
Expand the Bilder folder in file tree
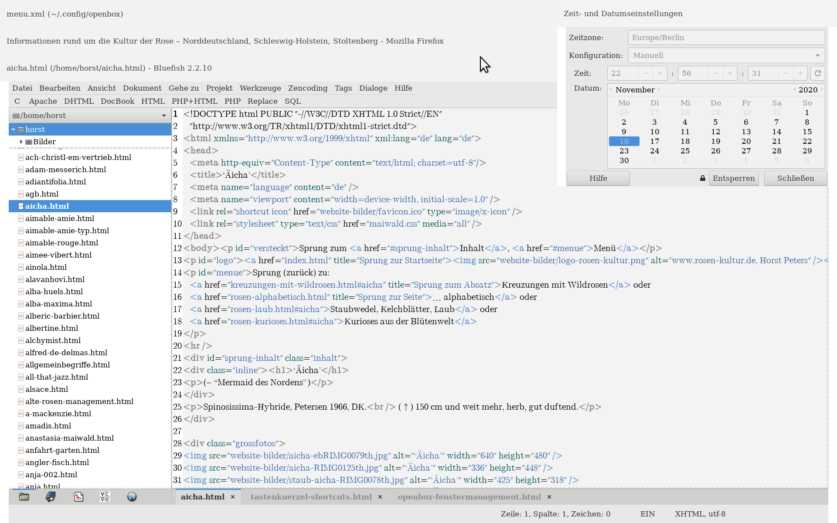[21, 142]
